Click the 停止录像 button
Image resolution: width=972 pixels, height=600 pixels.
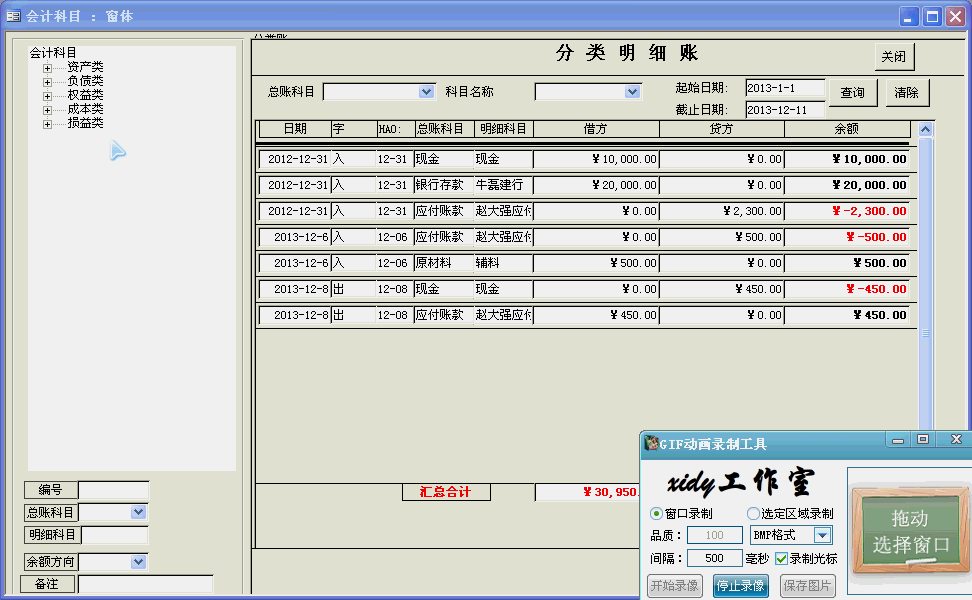tap(741, 586)
